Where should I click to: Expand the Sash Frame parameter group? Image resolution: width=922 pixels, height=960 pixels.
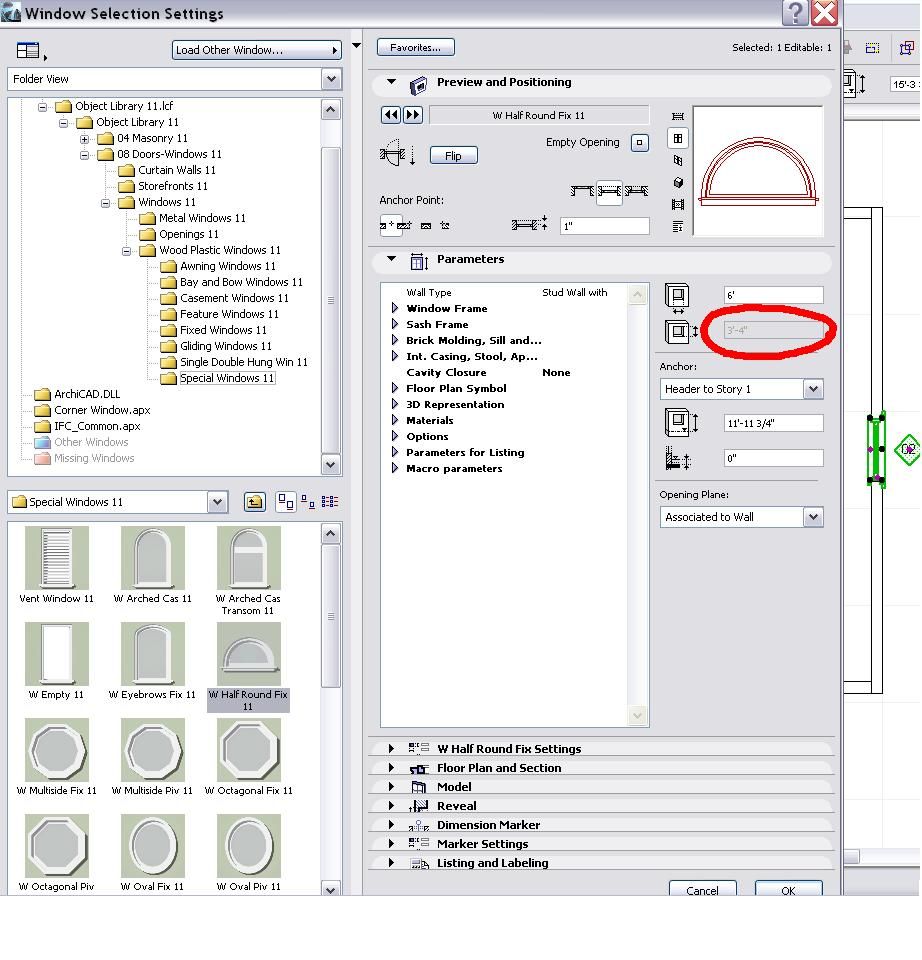pyautogui.click(x=395, y=324)
